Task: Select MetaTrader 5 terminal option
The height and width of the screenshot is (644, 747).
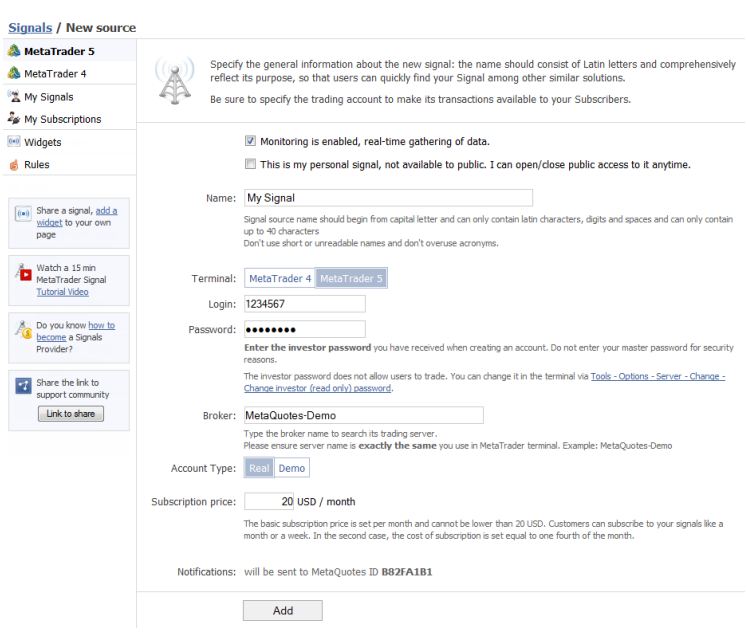Action: pos(351,278)
